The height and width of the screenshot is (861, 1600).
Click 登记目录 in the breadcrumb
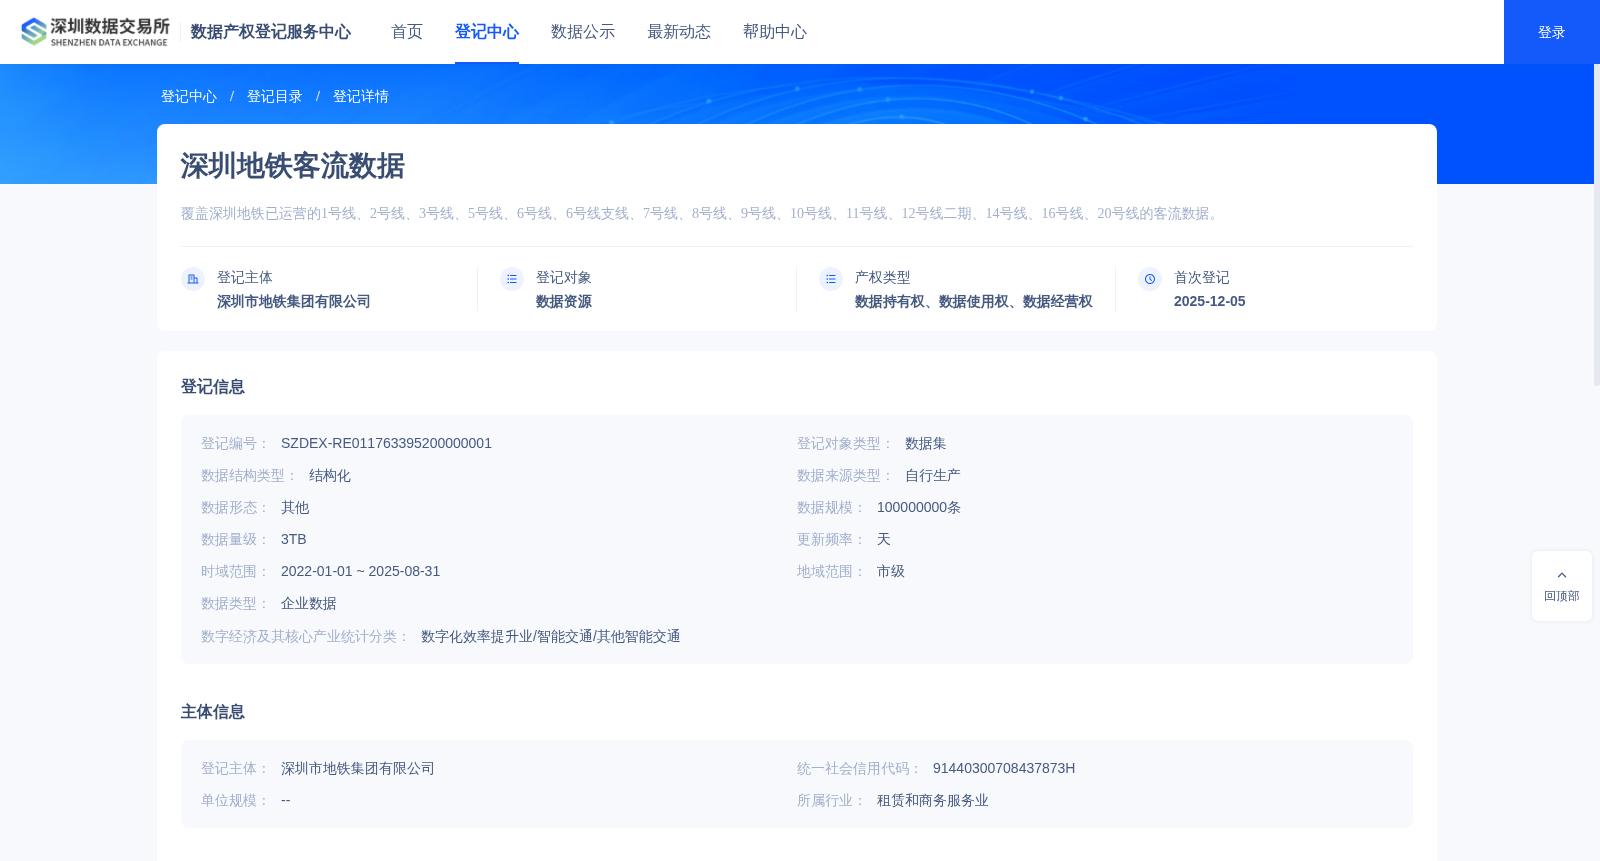point(275,96)
